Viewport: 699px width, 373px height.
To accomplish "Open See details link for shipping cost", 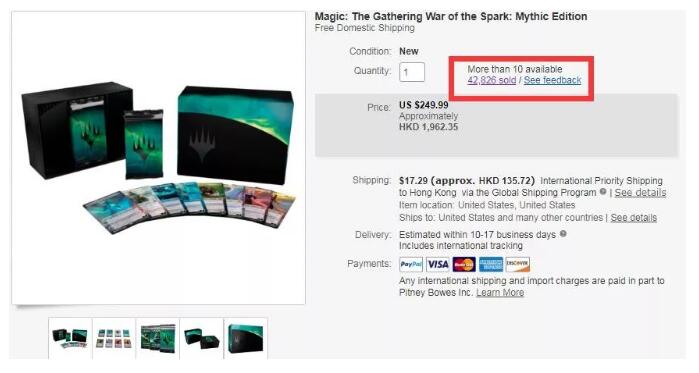I will pos(640,193).
